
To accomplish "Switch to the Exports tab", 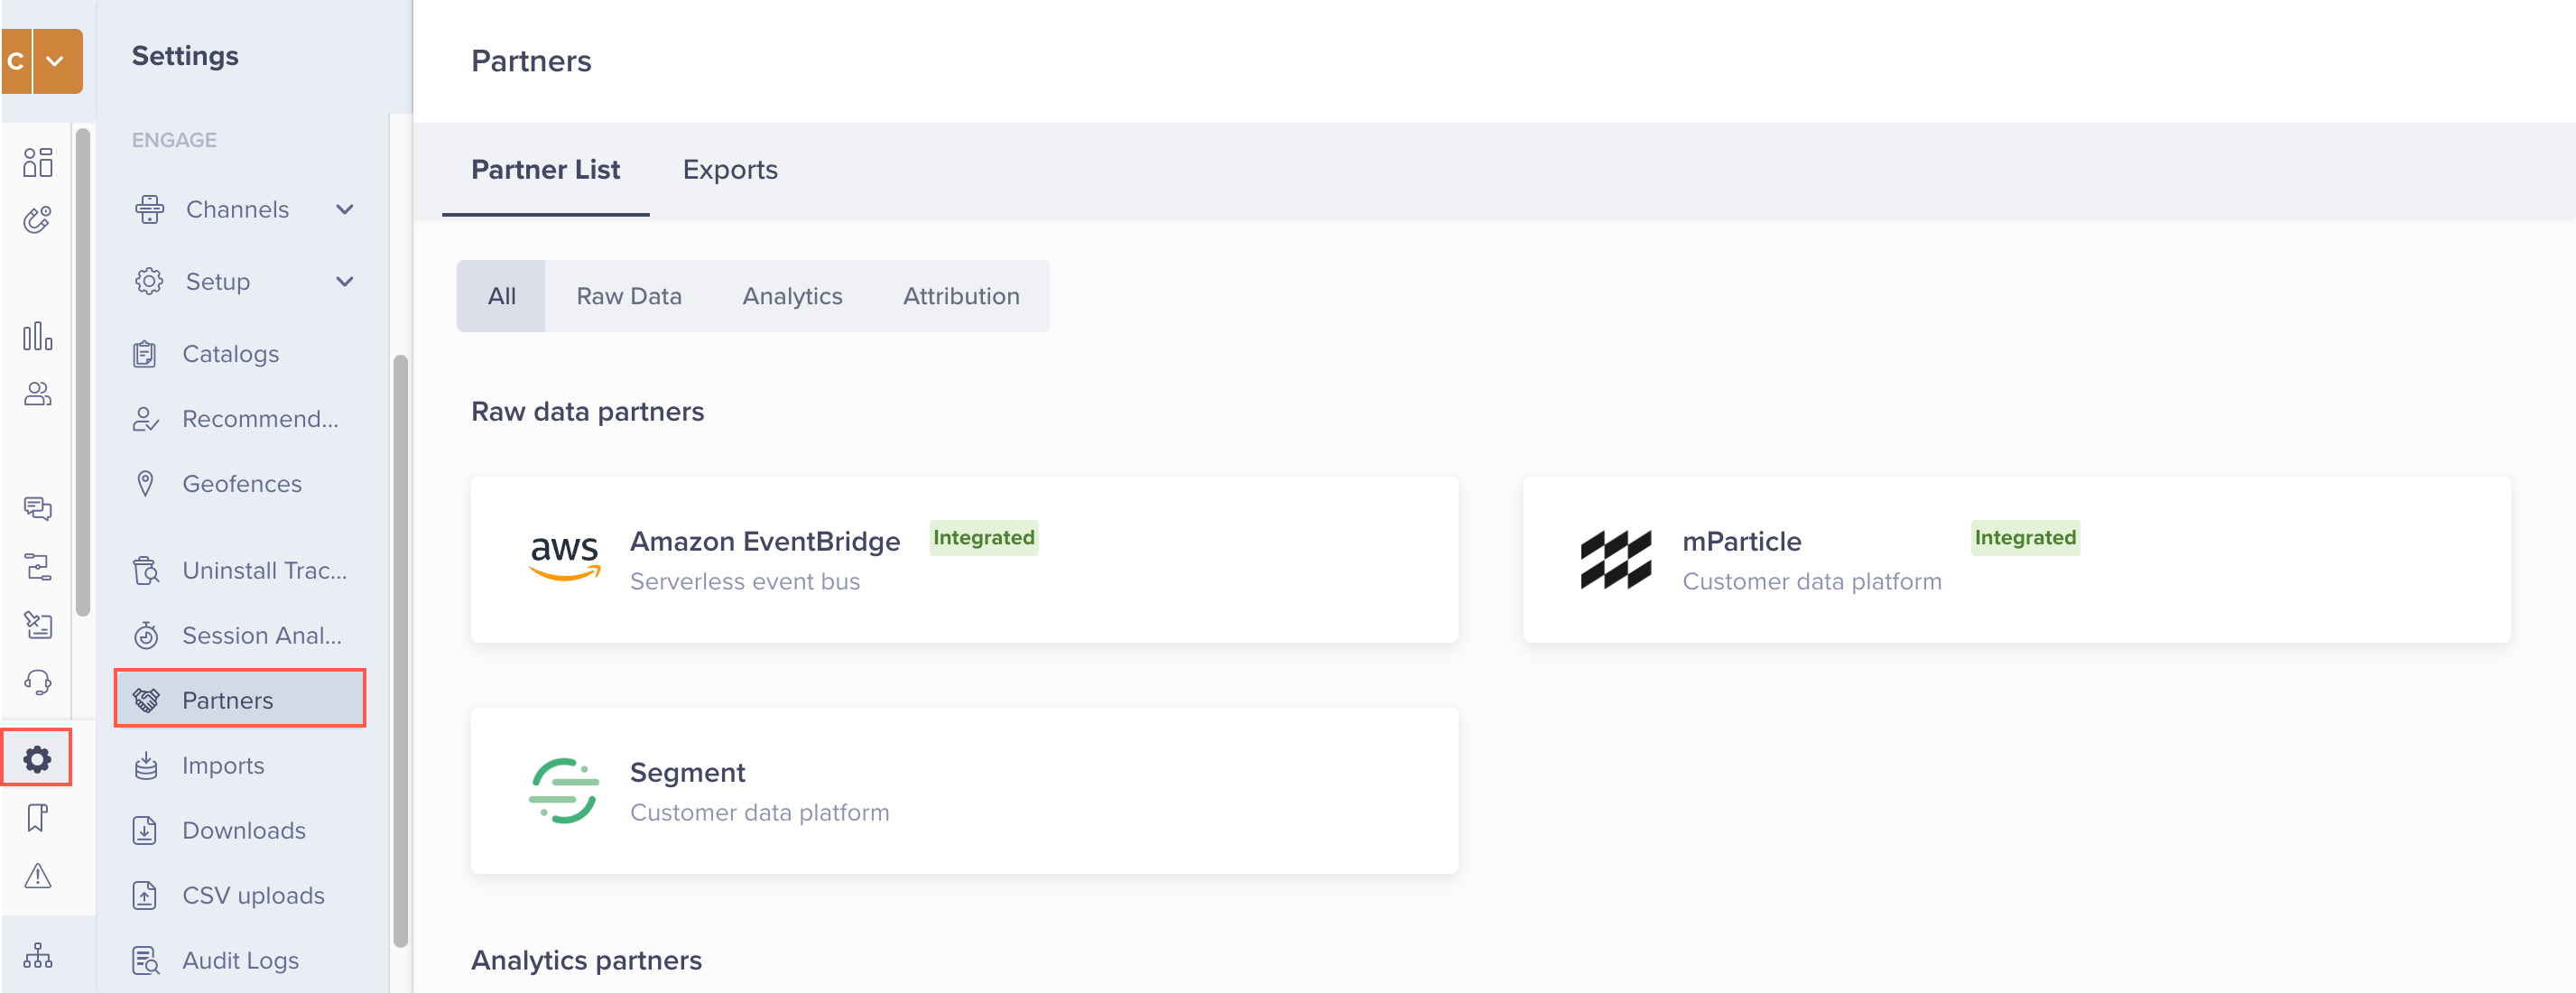I will coord(729,169).
